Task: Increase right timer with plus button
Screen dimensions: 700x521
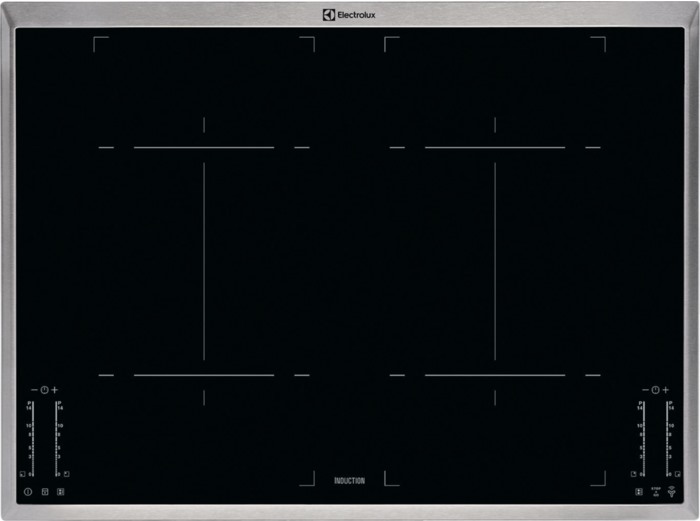Action: click(x=666, y=389)
